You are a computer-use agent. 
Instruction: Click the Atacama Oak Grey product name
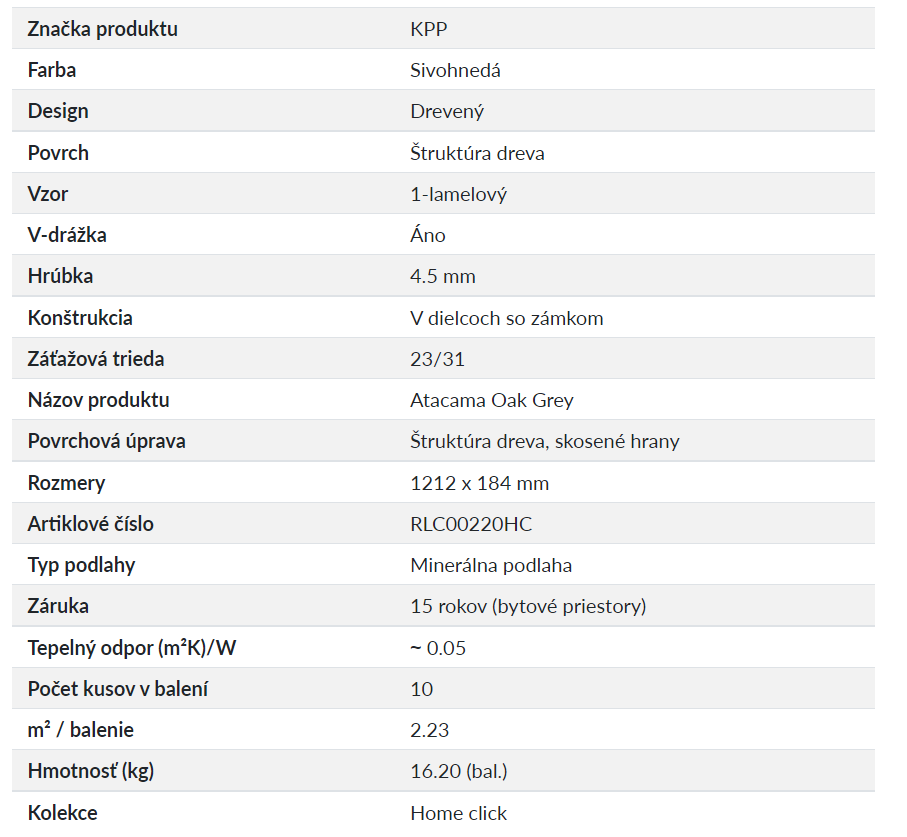491,400
